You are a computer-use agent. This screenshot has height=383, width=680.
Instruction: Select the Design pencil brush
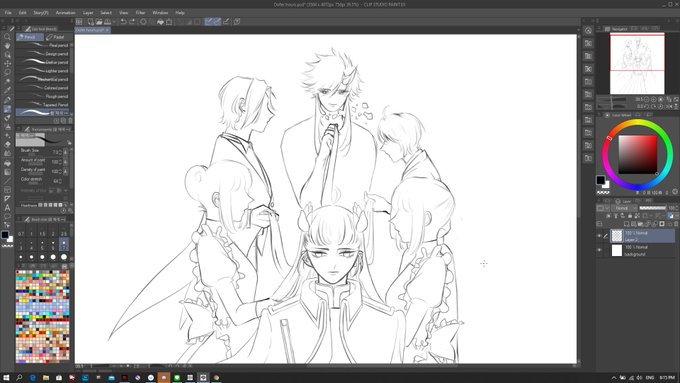pos(42,54)
